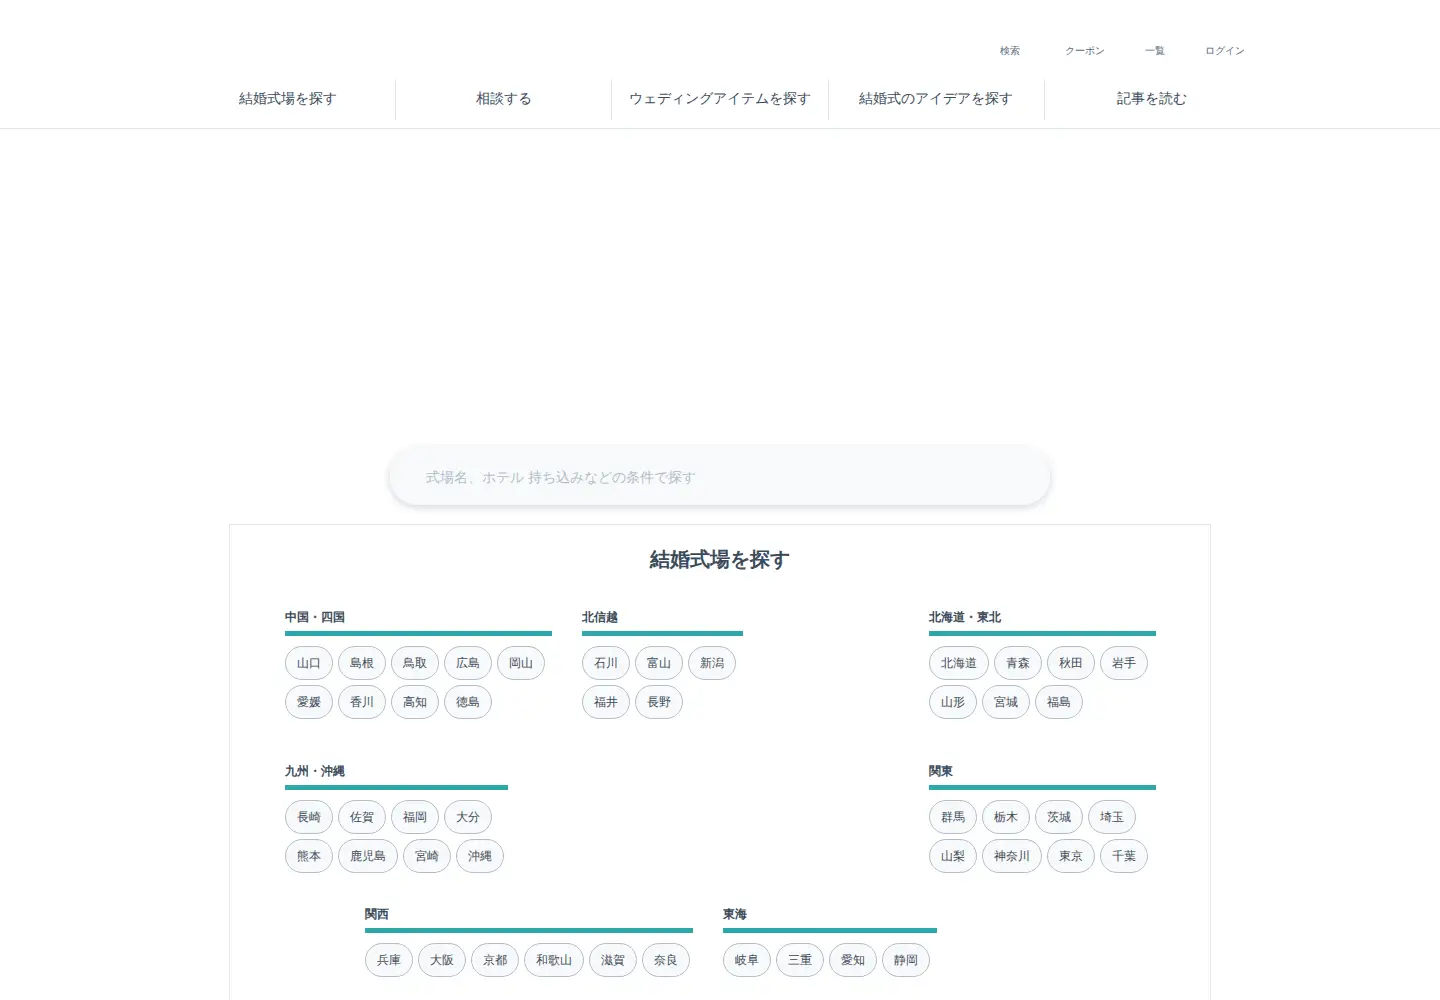Pick 岩手 prefecture chip

point(1124,663)
